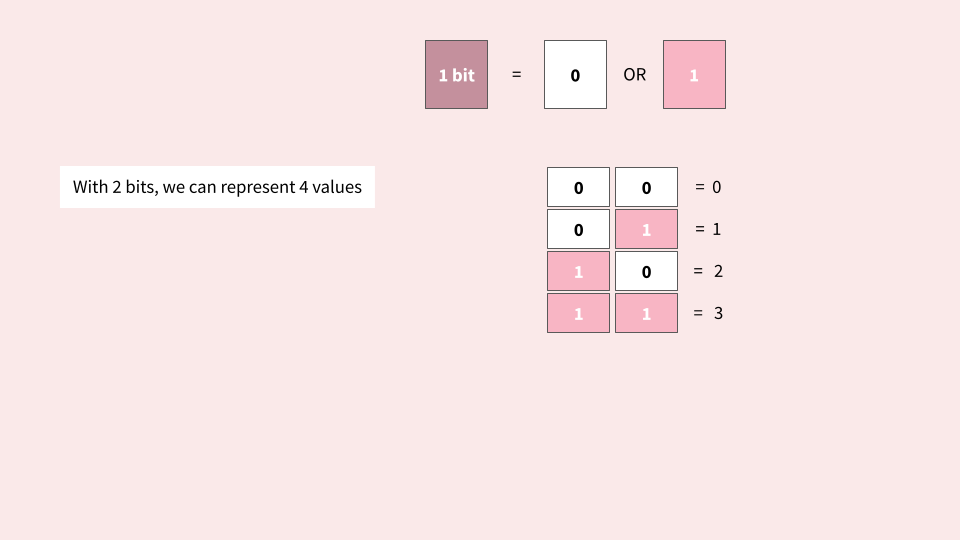Click the words 'With 2 bits' in caption
Viewport: 960px width, 540px height.
[114, 187]
